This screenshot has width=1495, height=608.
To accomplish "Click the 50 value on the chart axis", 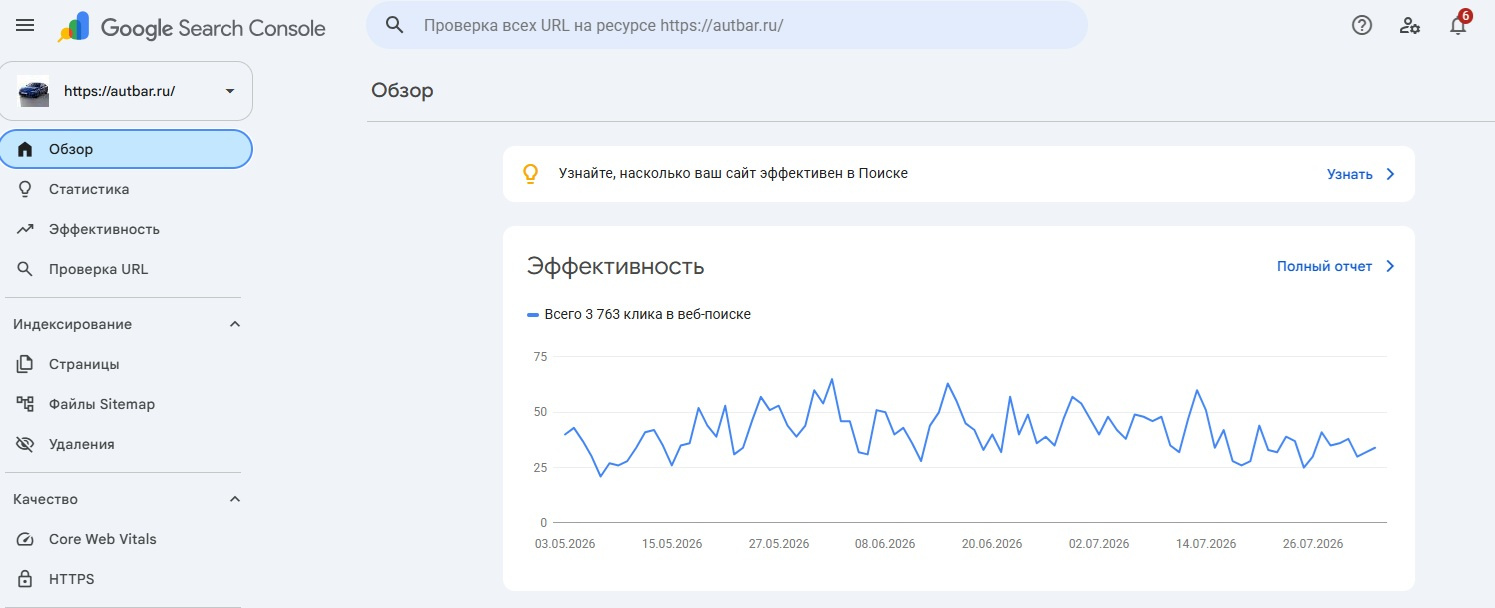I will coord(541,412).
